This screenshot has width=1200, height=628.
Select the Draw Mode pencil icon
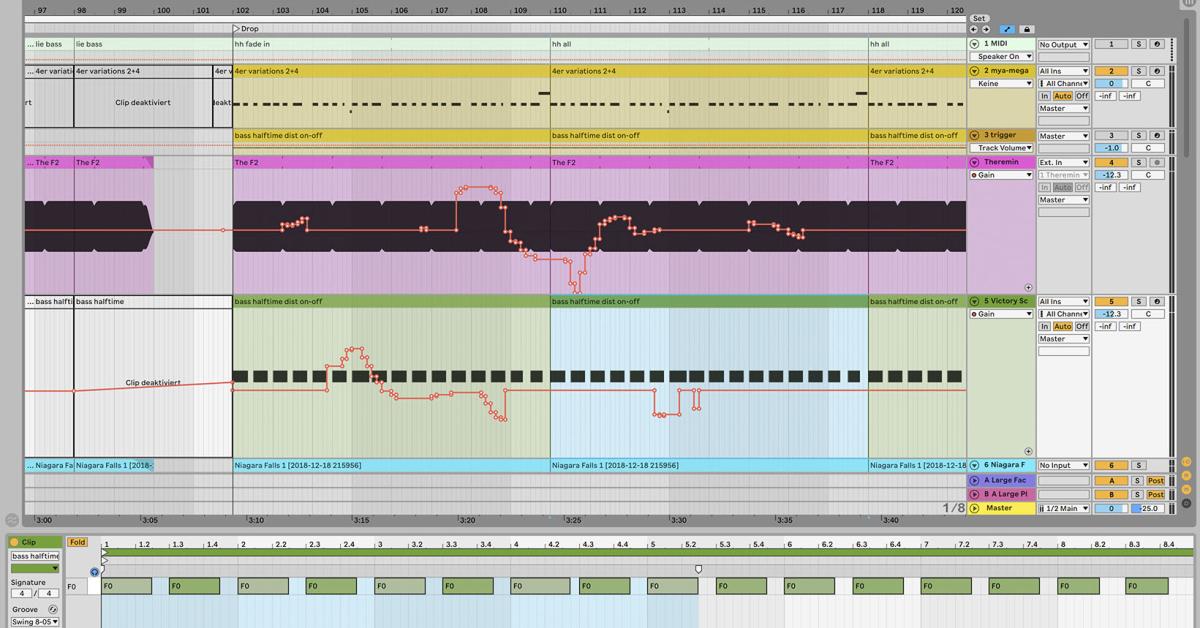[1008, 29]
